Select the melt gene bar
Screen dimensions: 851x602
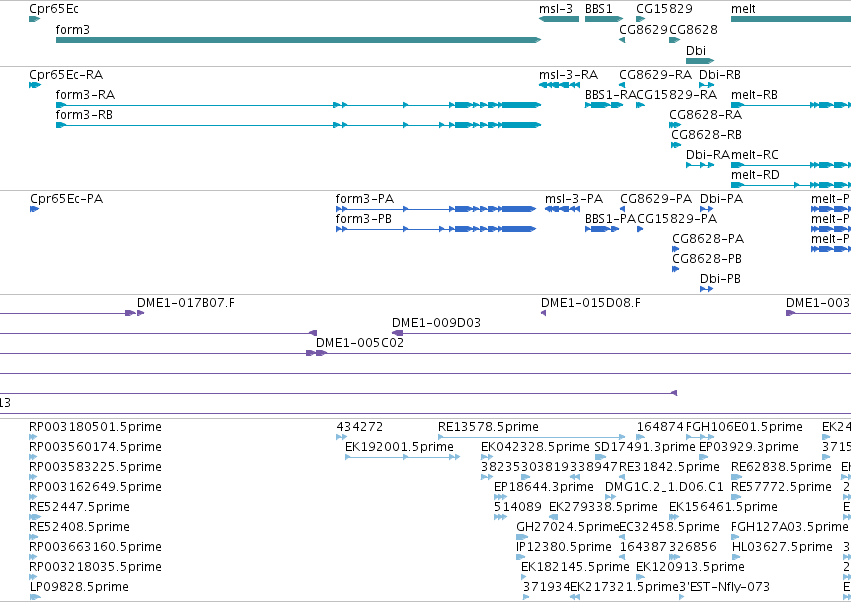click(791, 19)
